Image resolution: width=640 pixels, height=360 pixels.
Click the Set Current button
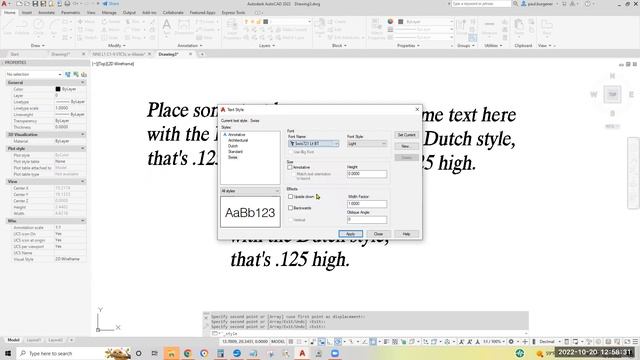(x=406, y=135)
